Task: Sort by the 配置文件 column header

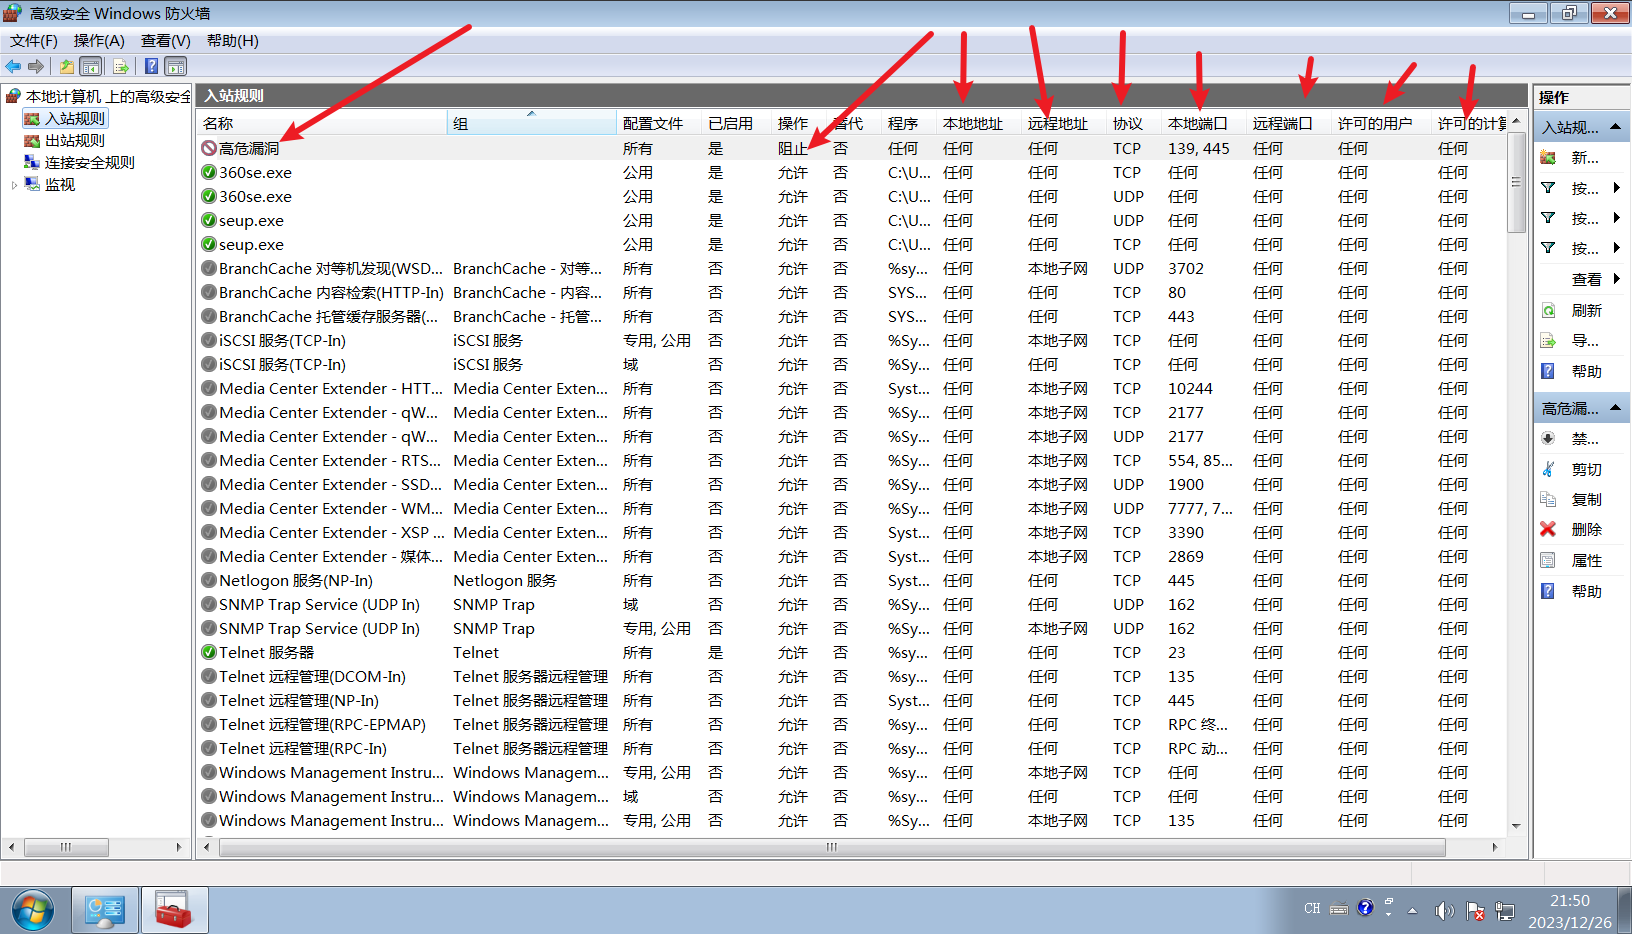Action: 659,123
